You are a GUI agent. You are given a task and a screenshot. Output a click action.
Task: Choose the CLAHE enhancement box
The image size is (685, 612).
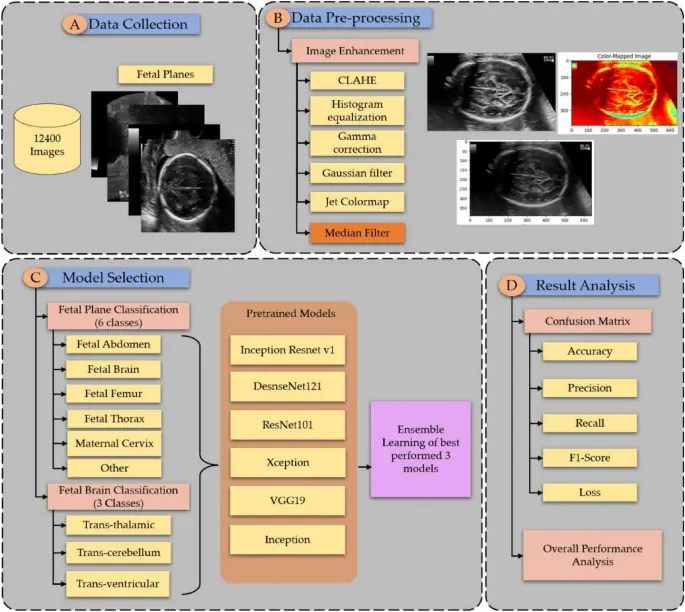356,80
